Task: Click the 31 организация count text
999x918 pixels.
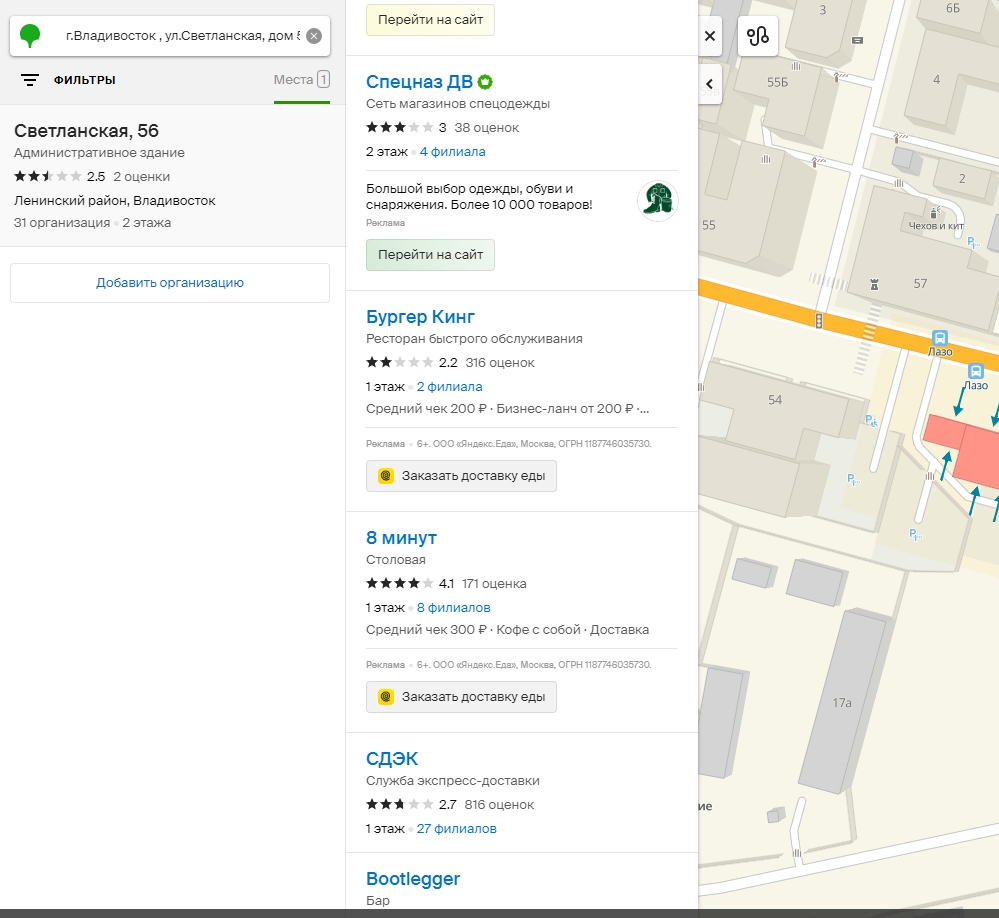Action: click(62, 223)
